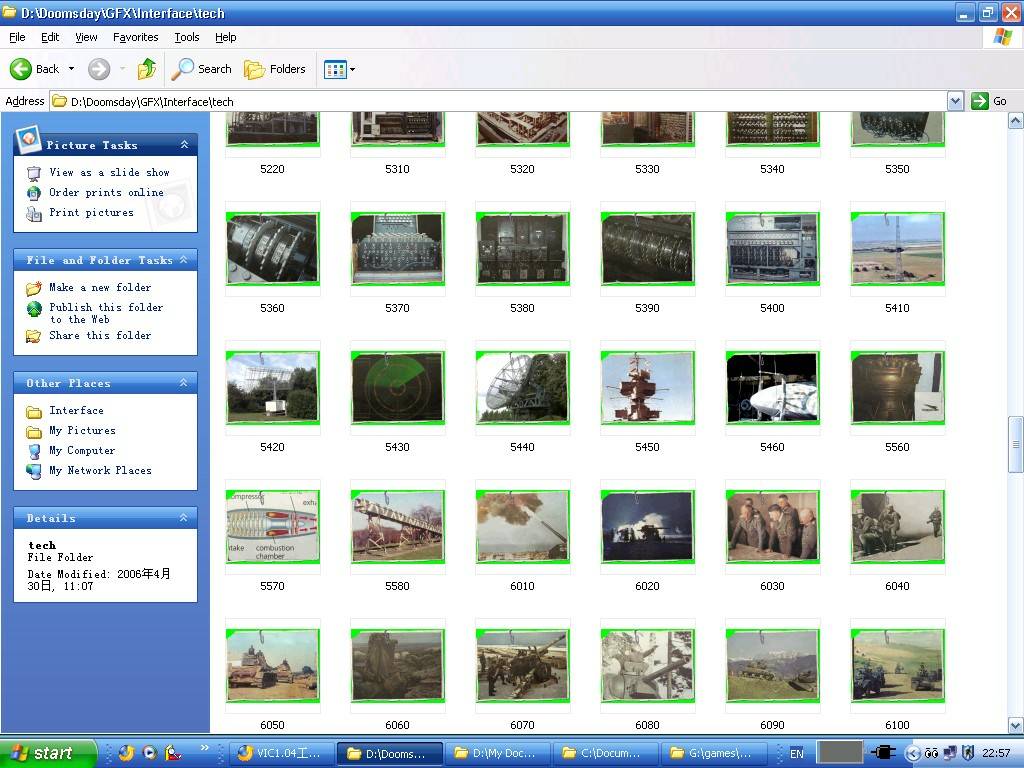This screenshot has height=768, width=1024.
Task: Click the Start button on taskbar
Action: 47,753
